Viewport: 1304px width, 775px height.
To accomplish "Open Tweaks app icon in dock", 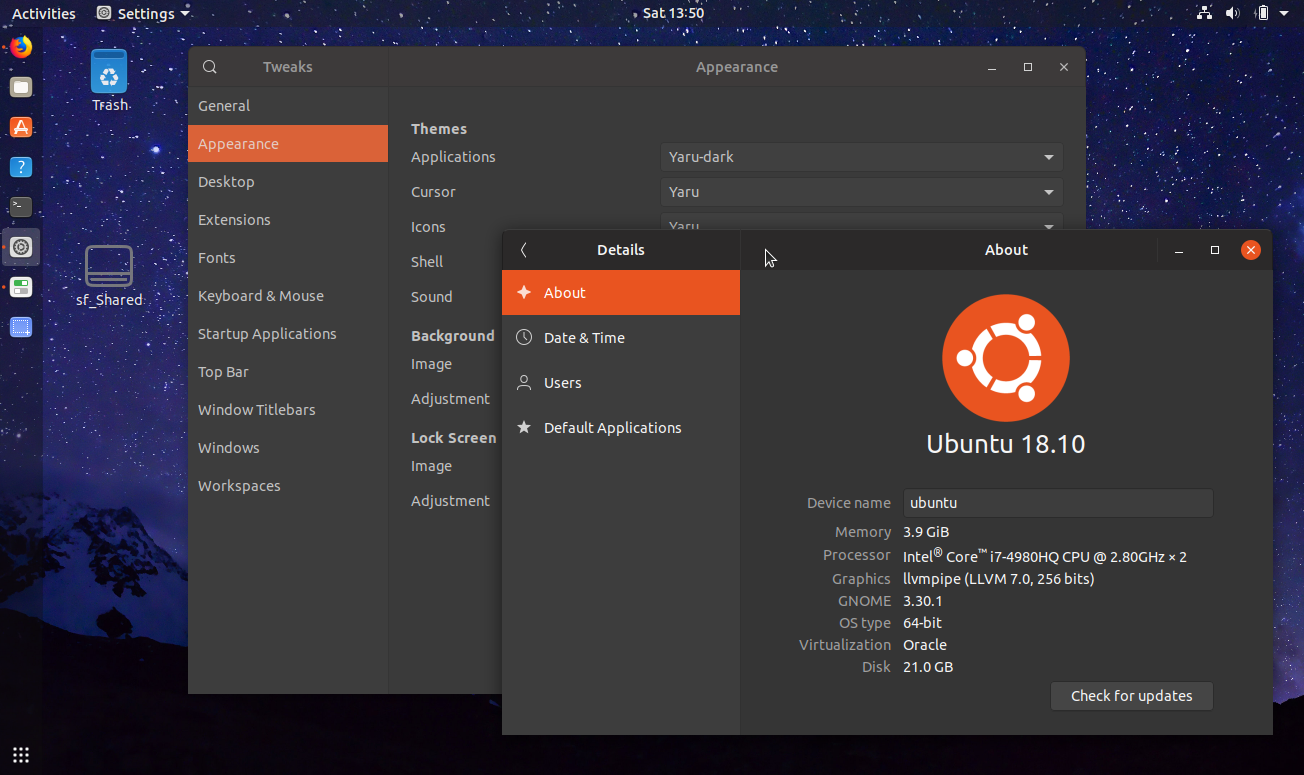I will 21,287.
